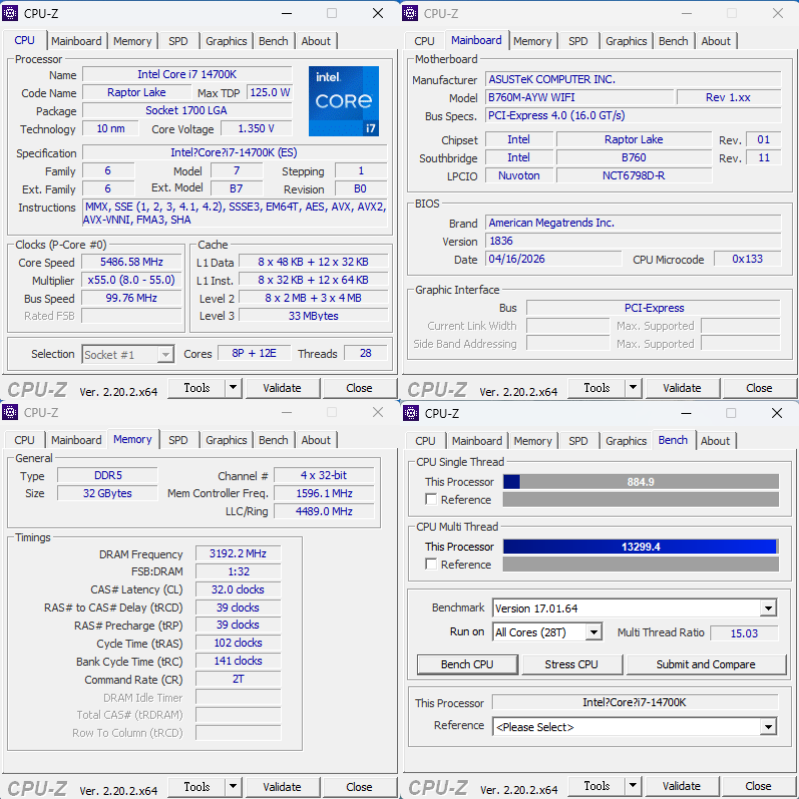Click CPU-Z app icon in Bench window title bar
Screen dimensions: 799x799
411,413
